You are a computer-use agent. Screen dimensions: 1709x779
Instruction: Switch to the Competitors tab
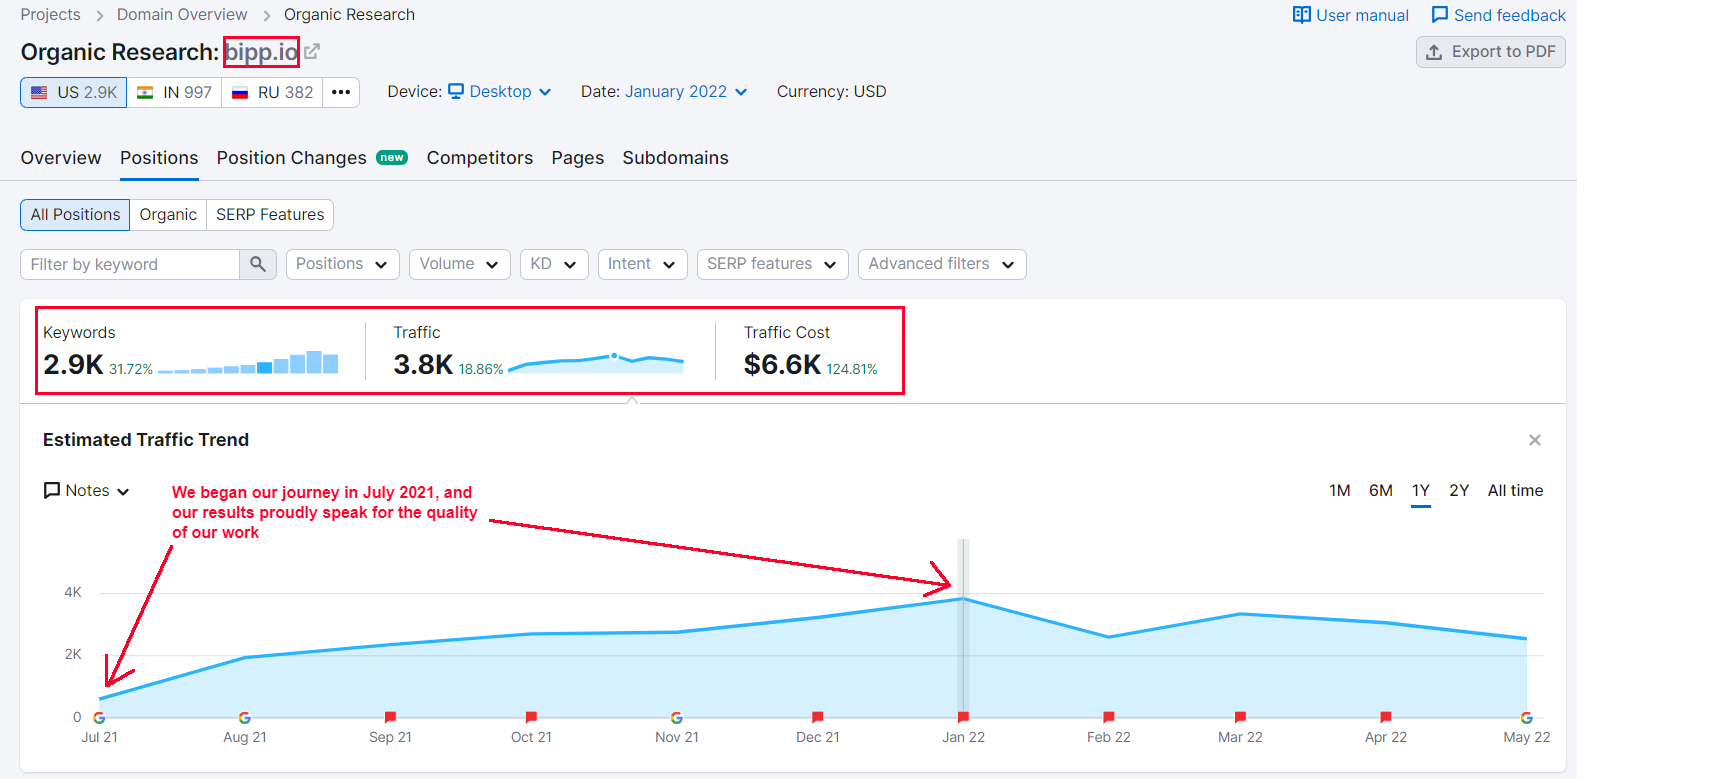[480, 158]
